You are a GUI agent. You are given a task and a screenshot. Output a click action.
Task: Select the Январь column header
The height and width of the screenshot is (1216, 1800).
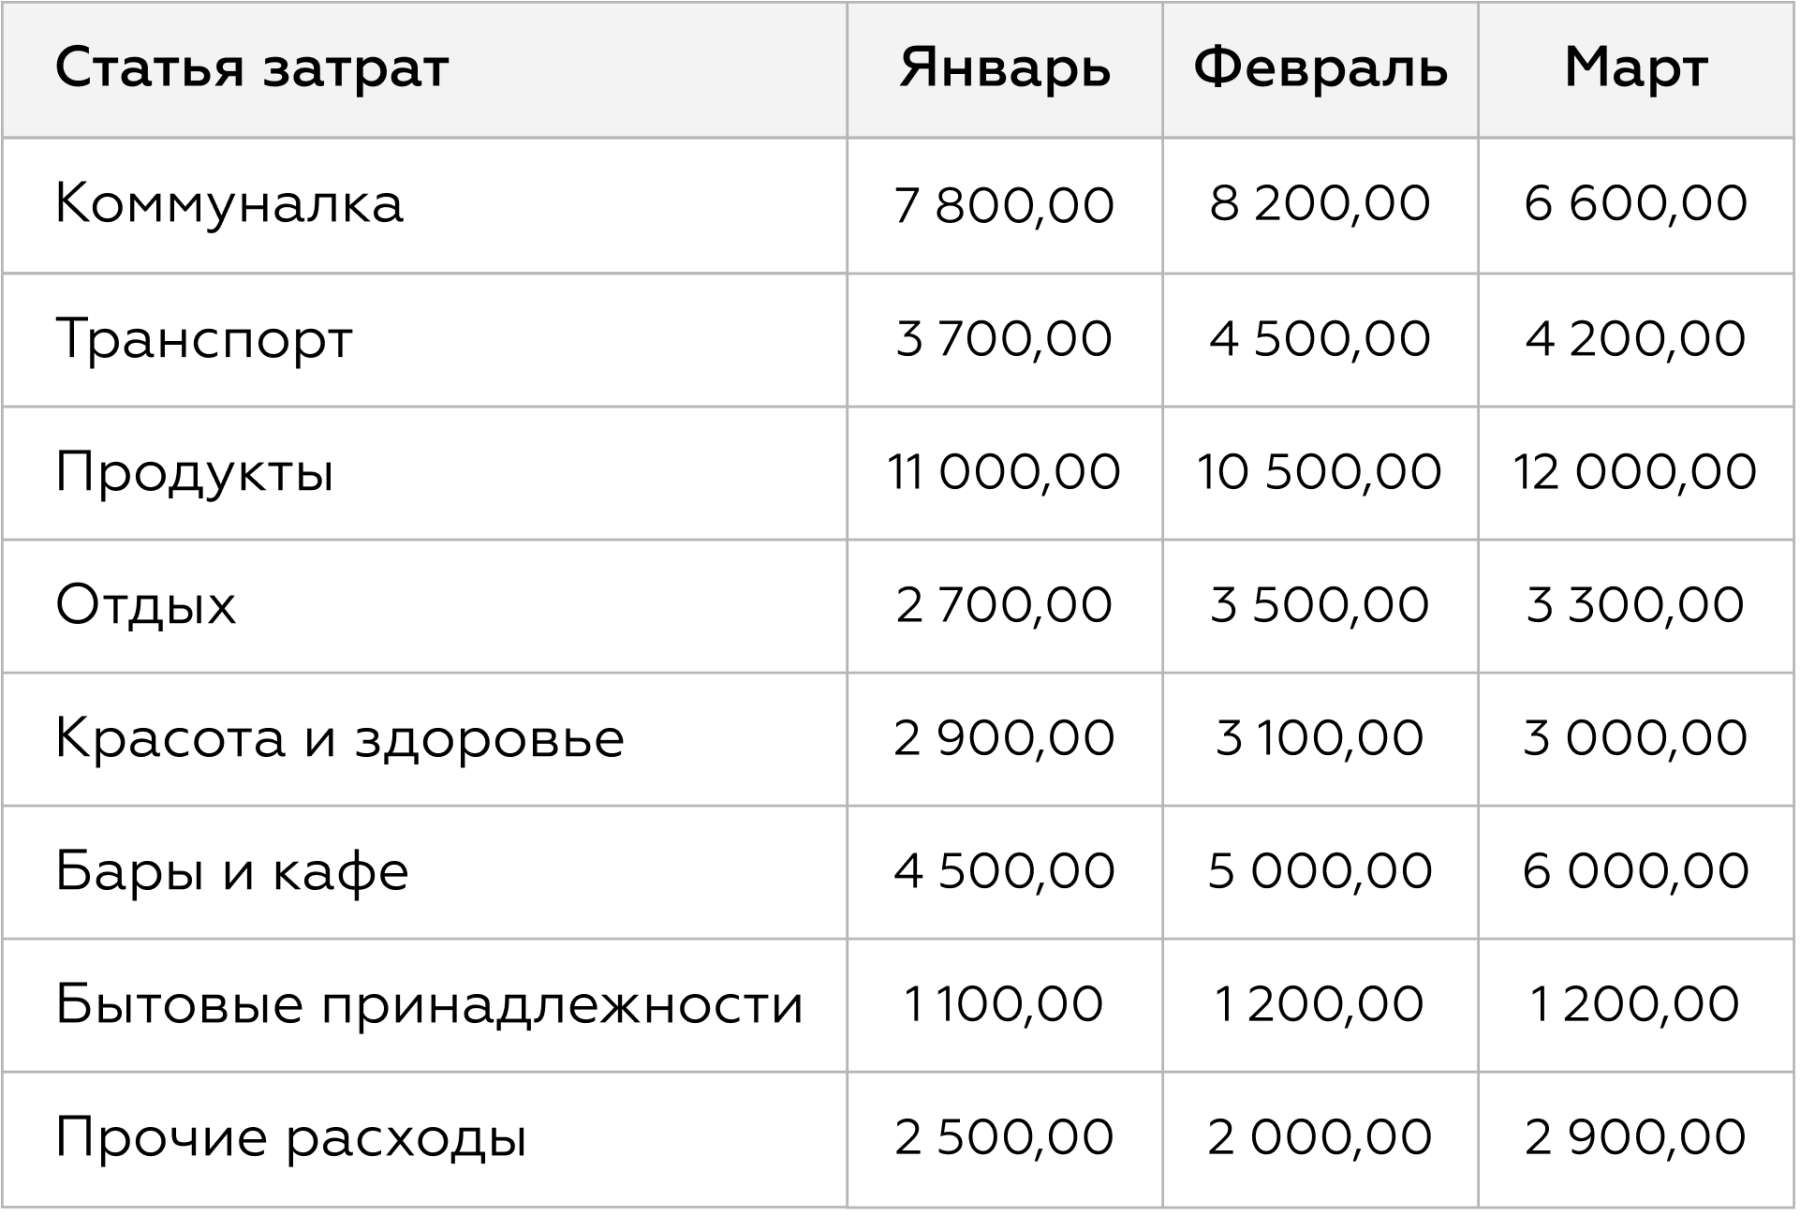point(1005,69)
